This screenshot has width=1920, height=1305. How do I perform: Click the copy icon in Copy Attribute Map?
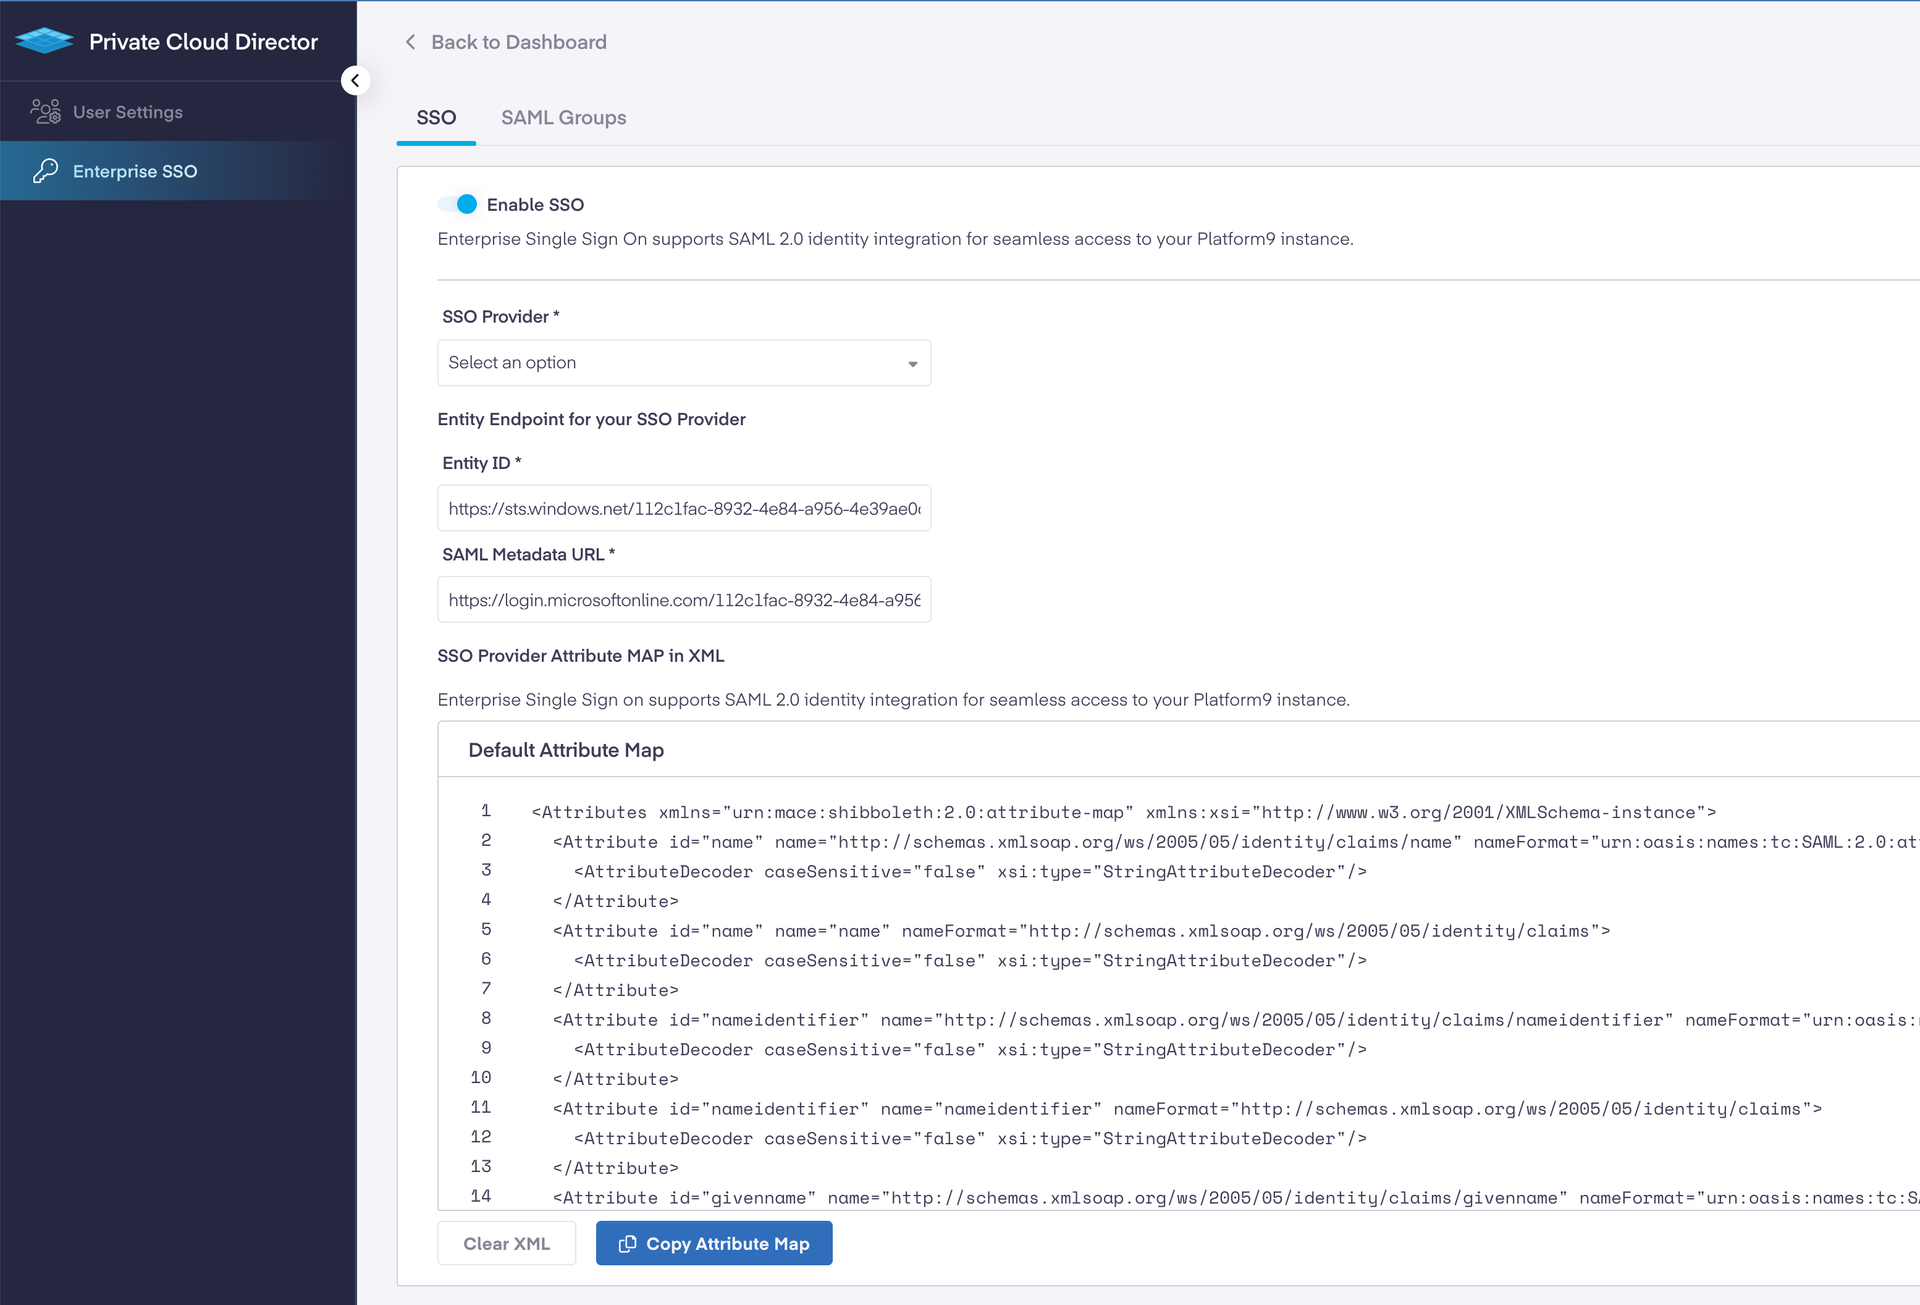tap(627, 1244)
